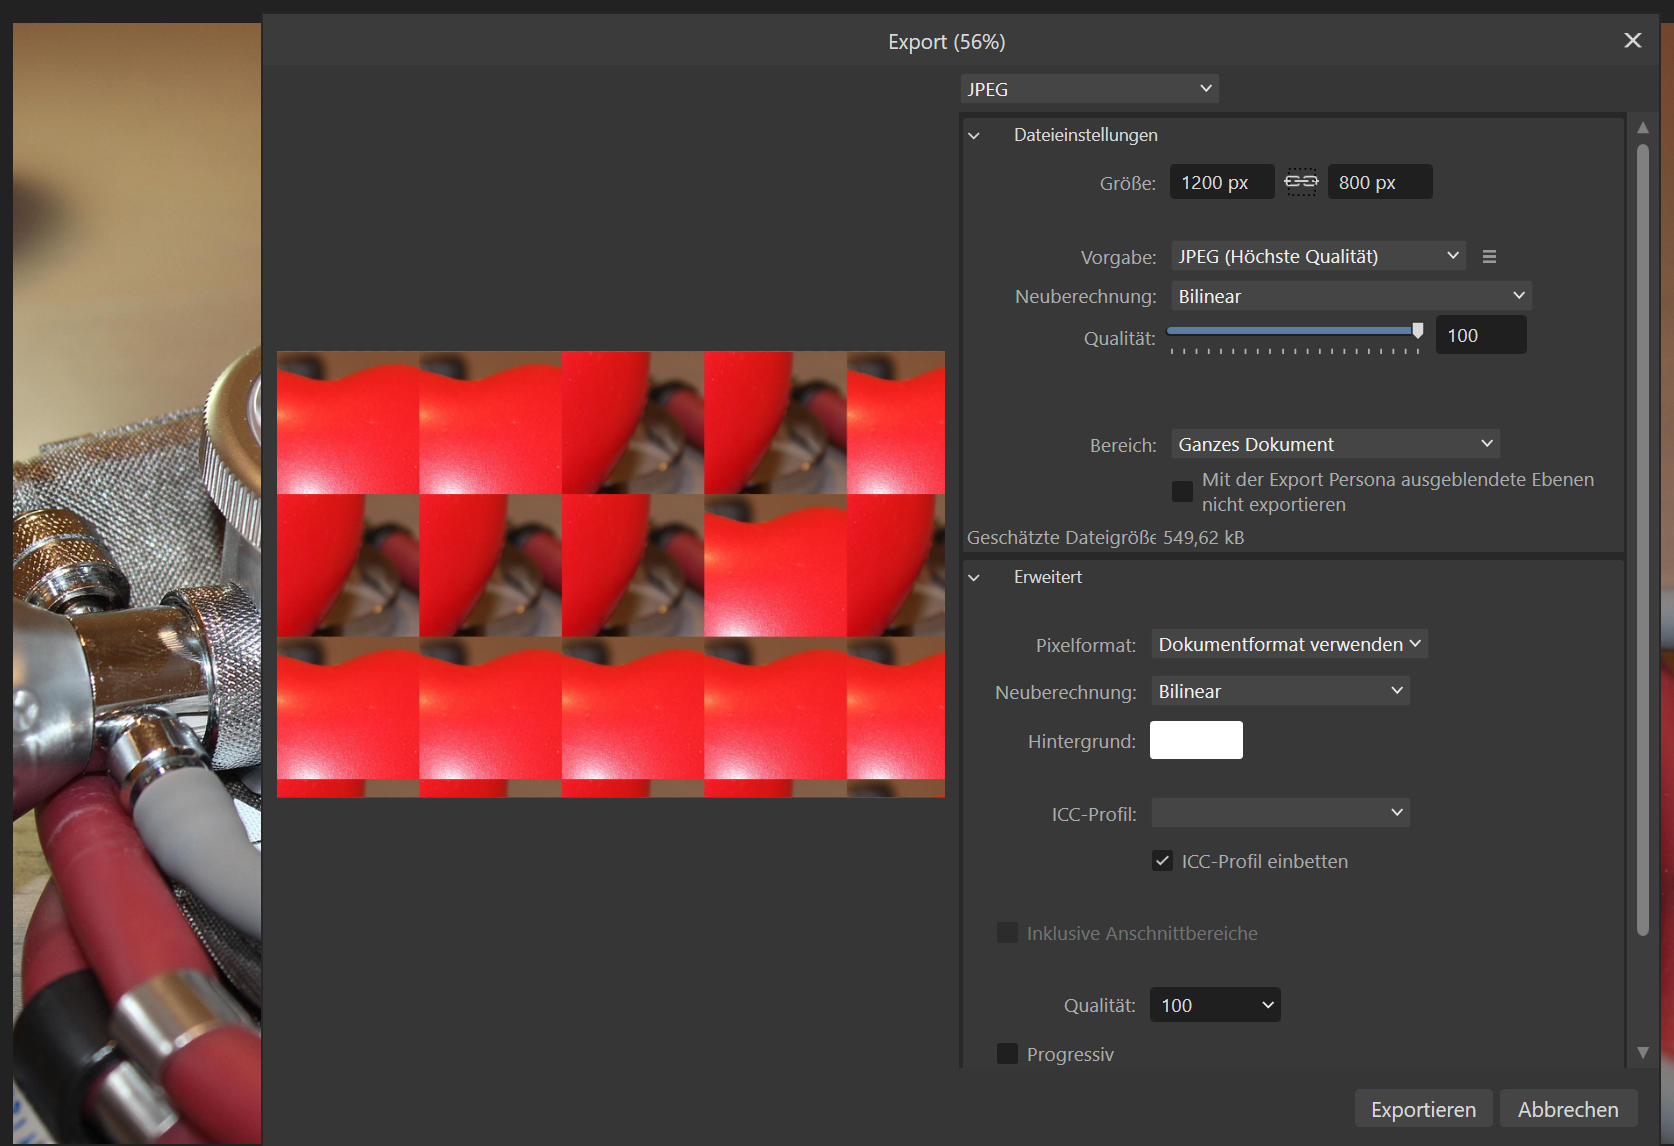Toggle Inklusive Anschnittbereiche checkbox
The width and height of the screenshot is (1674, 1146).
[1007, 933]
